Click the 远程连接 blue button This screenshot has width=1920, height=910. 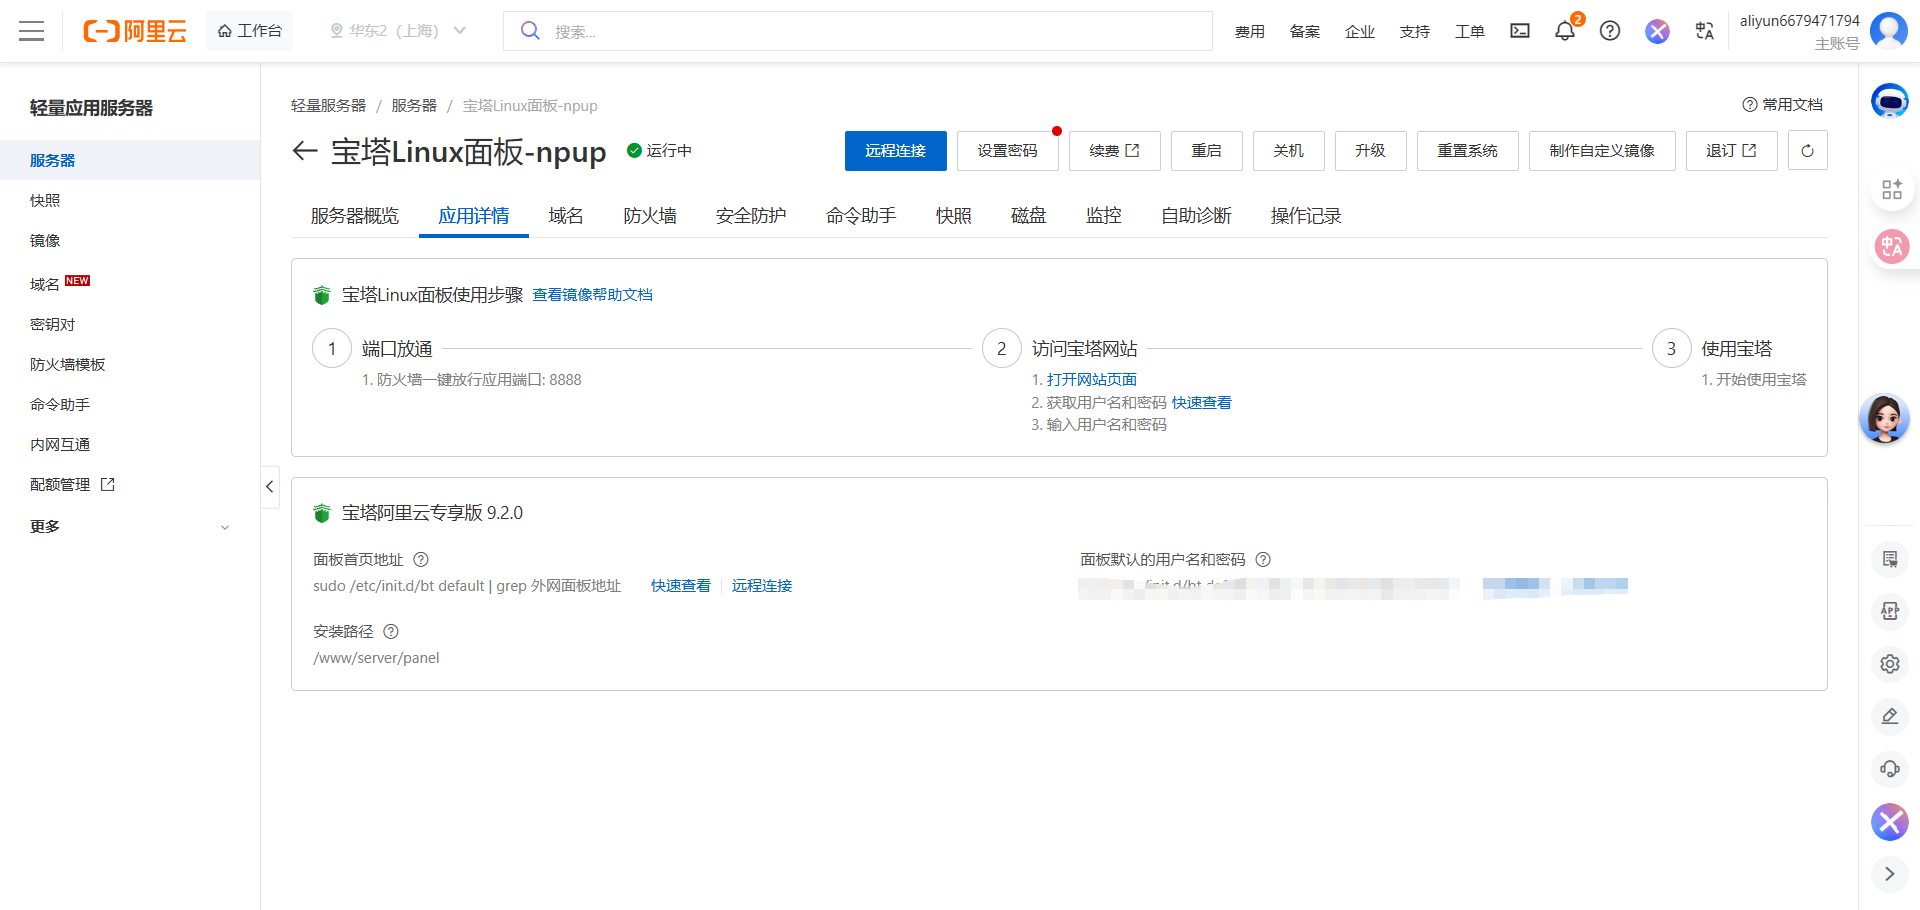(x=896, y=151)
